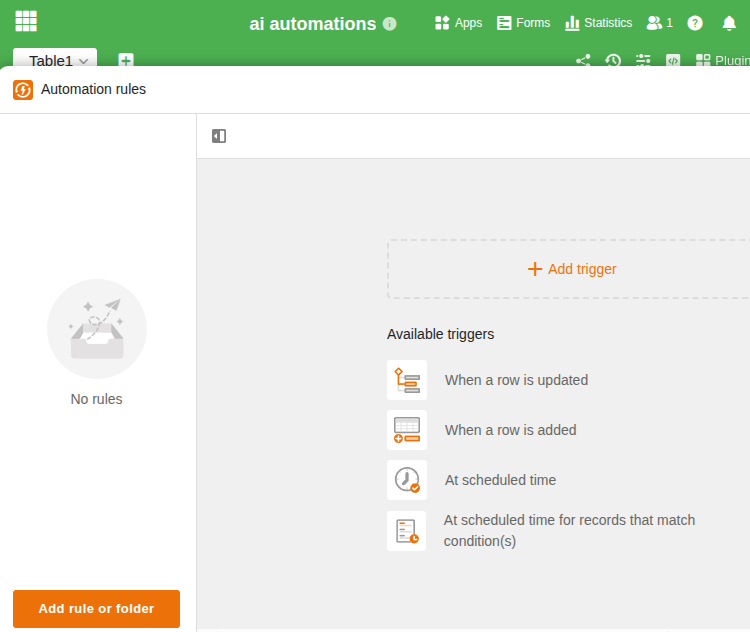Viewport: 750px width, 632px height.
Task: Add a new table with the plus icon
Action: [x=126, y=61]
